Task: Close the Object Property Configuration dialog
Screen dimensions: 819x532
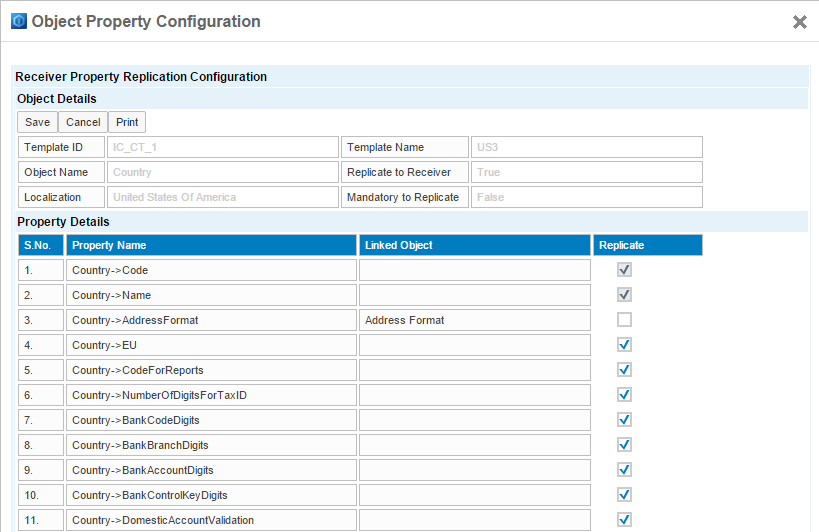Action: point(799,22)
